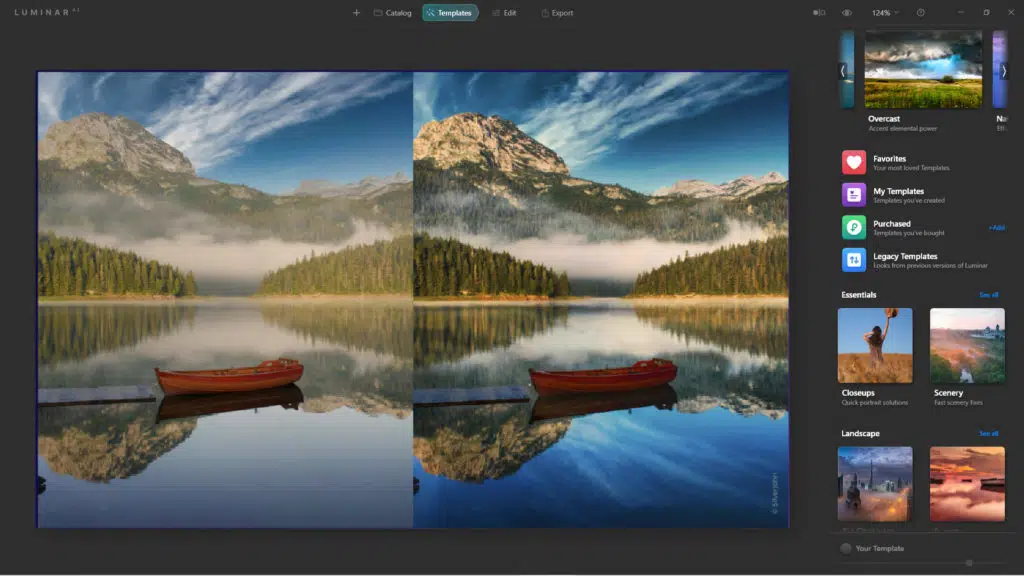
Task: Open the help question mark icon
Action: pyautogui.click(x=921, y=13)
